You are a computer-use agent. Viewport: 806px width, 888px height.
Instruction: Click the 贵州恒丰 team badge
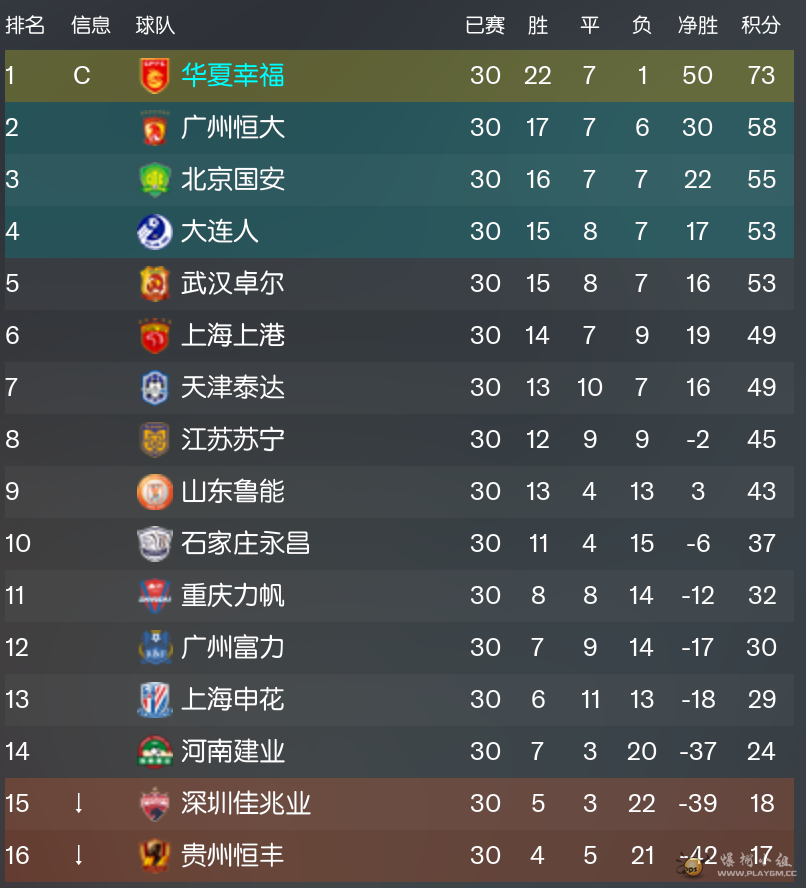(155, 856)
